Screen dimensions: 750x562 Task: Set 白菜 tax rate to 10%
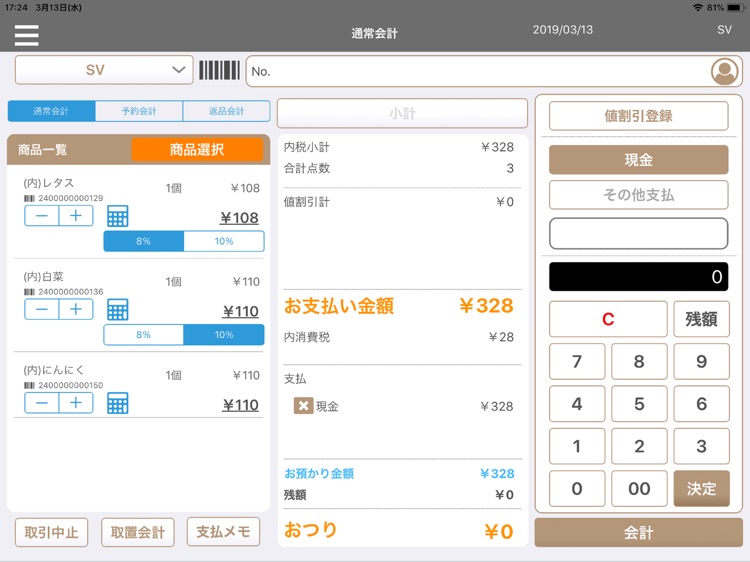(x=224, y=334)
